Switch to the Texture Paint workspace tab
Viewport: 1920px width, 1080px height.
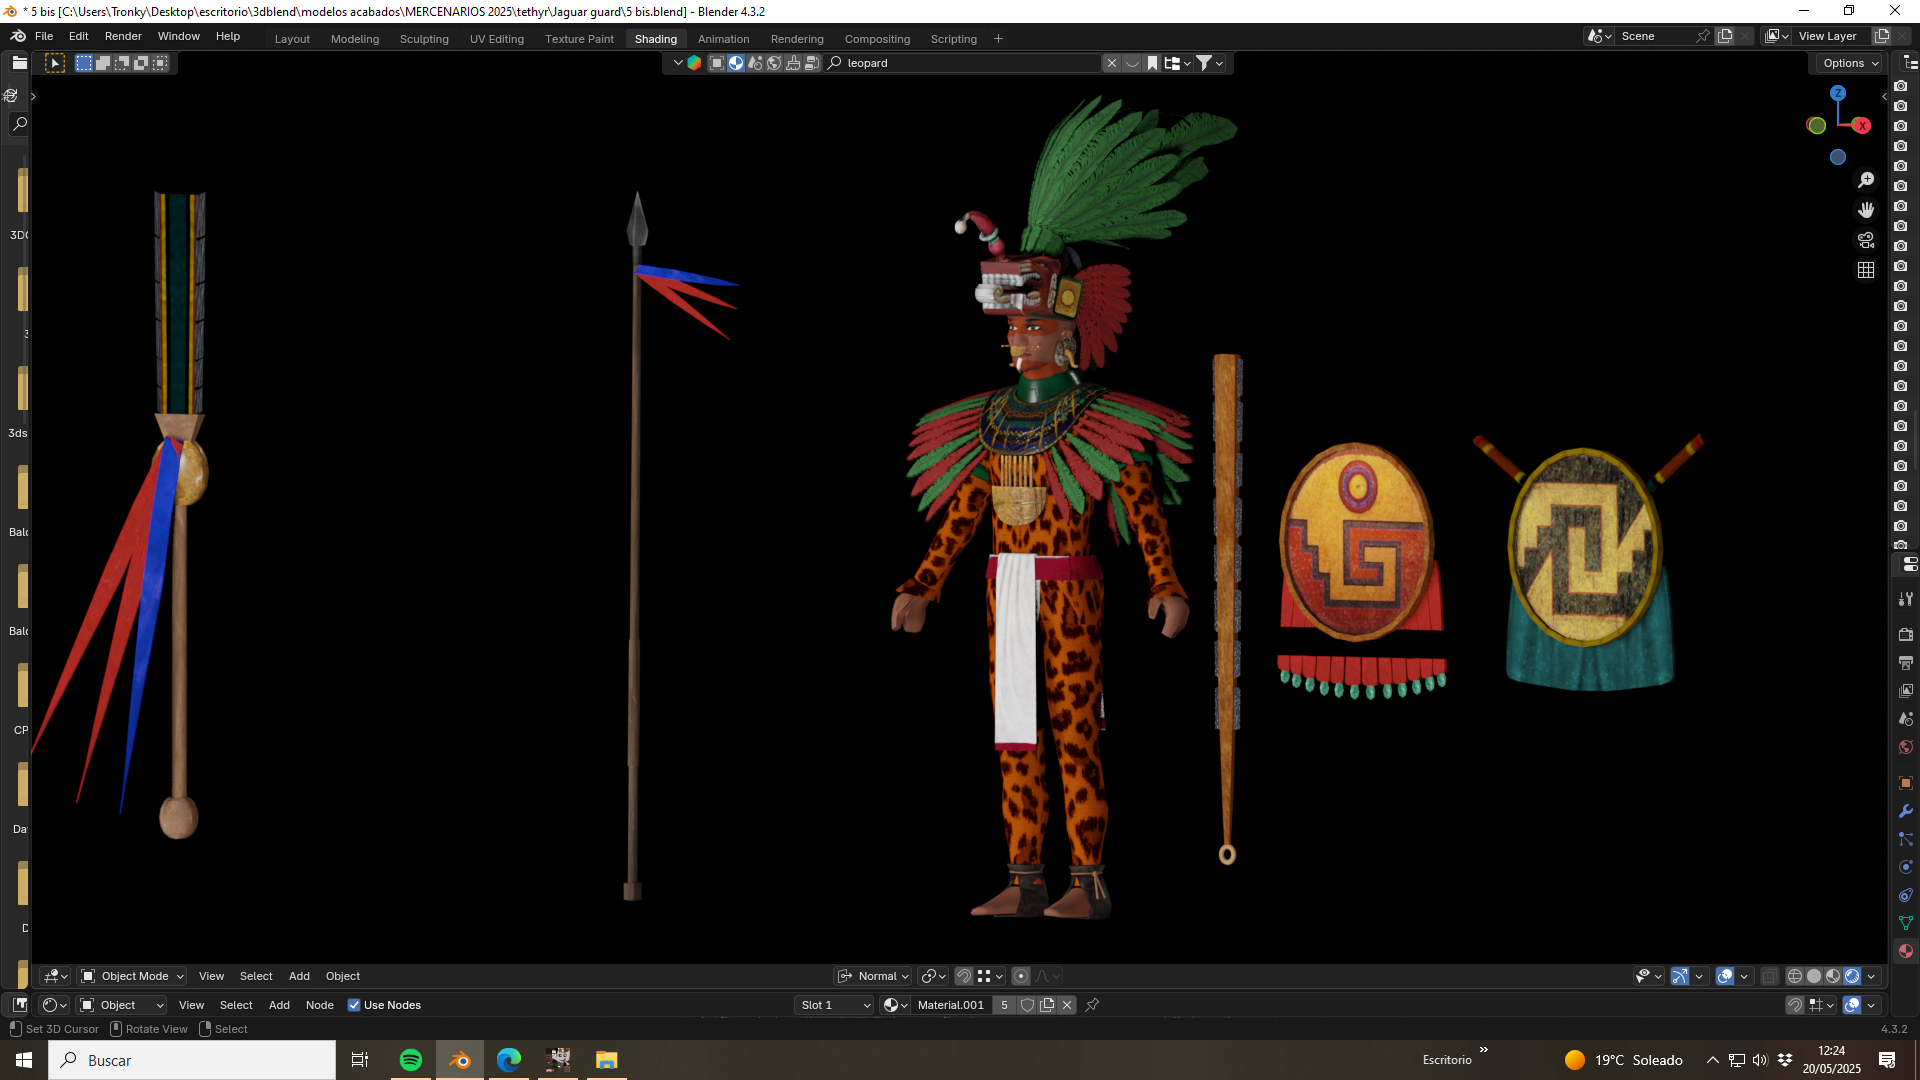click(x=579, y=39)
